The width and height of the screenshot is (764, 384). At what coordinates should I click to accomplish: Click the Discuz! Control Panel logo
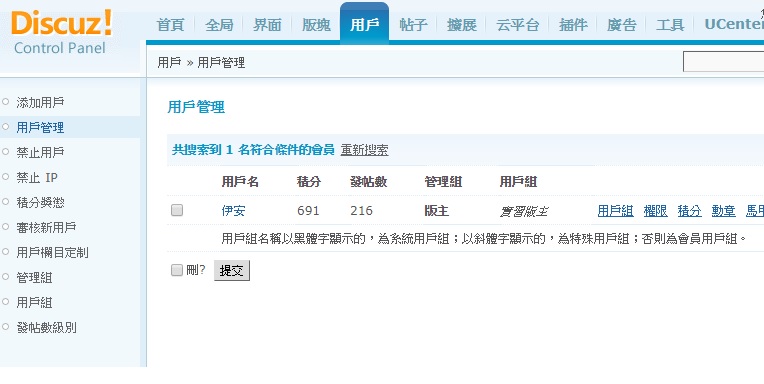coord(61,32)
